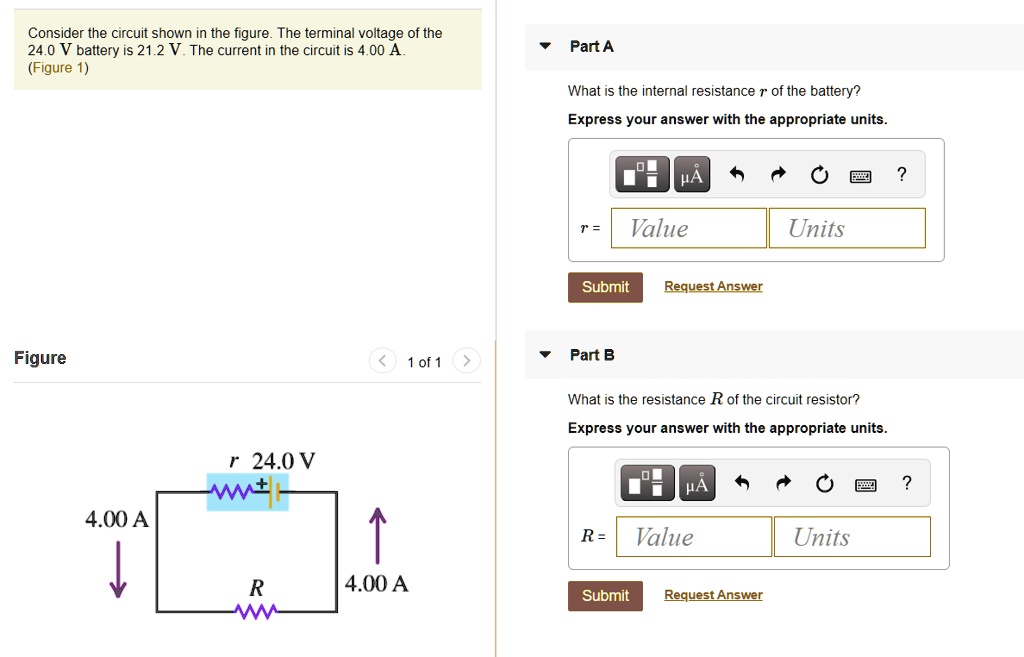Image resolution: width=1024 pixels, height=657 pixels.
Task: Click the help question mark in Part B
Action: point(906,483)
